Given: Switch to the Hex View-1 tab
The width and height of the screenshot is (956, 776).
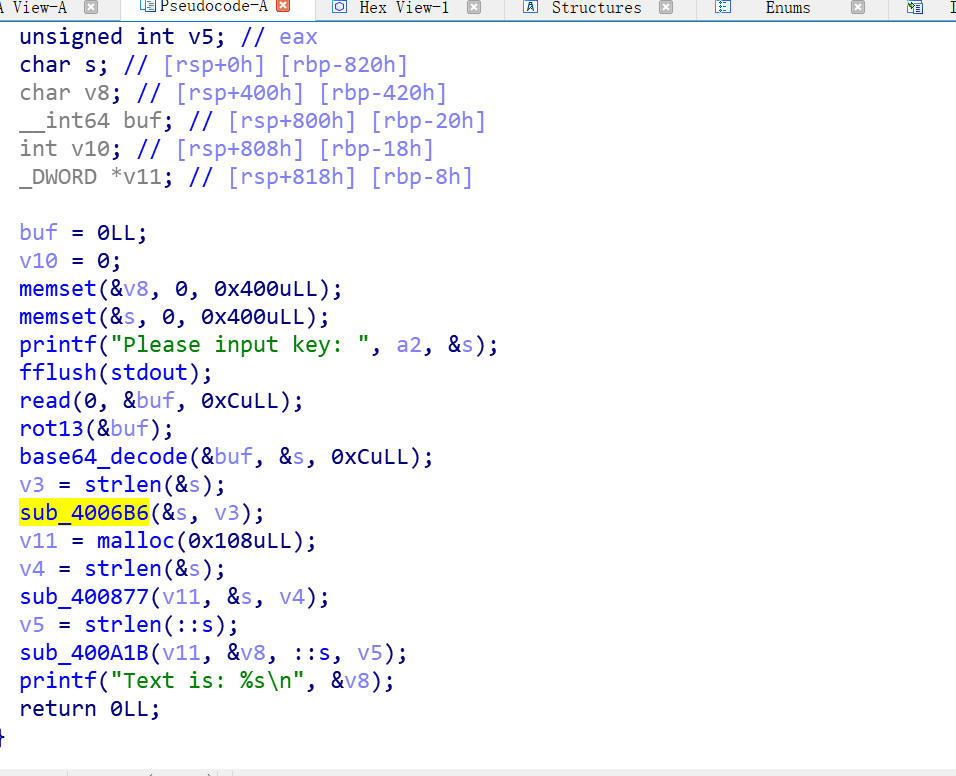Looking at the screenshot, I should point(405,8).
